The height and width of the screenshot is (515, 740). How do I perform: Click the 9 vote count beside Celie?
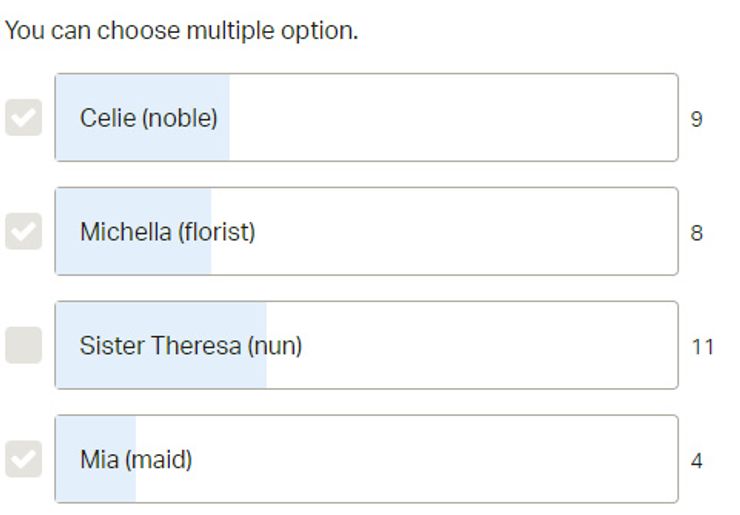click(696, 119)
